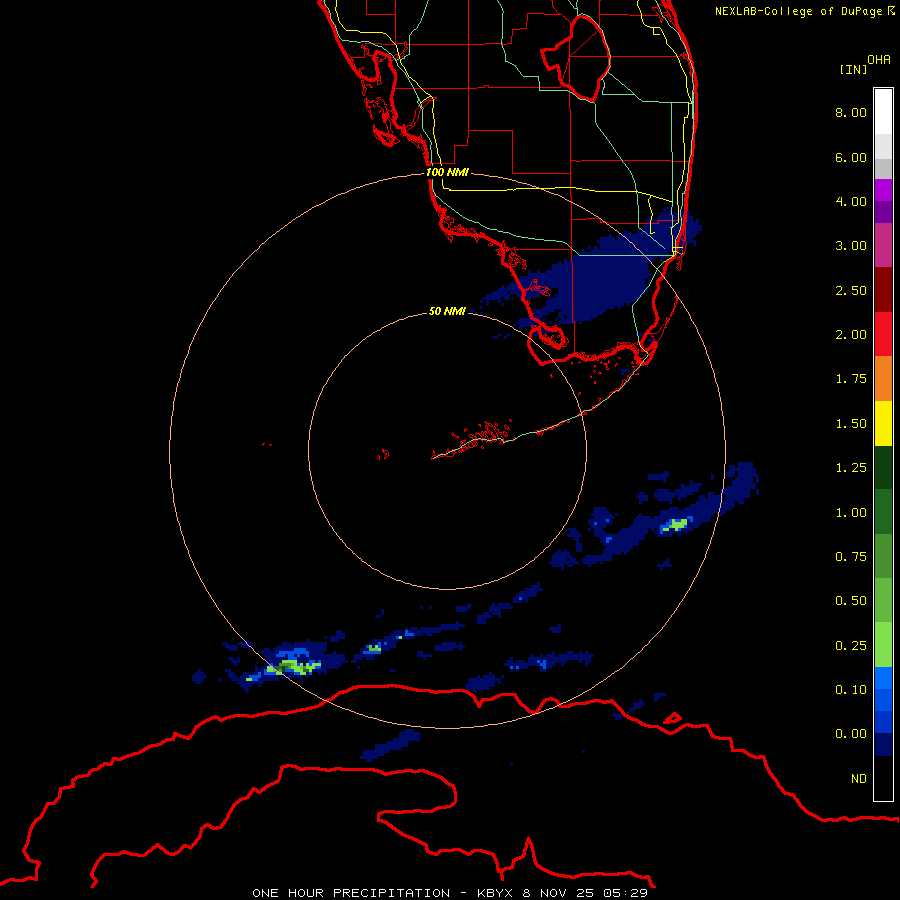Click the "0.50" legend value

pyautogui.click(x=851, y=601)
